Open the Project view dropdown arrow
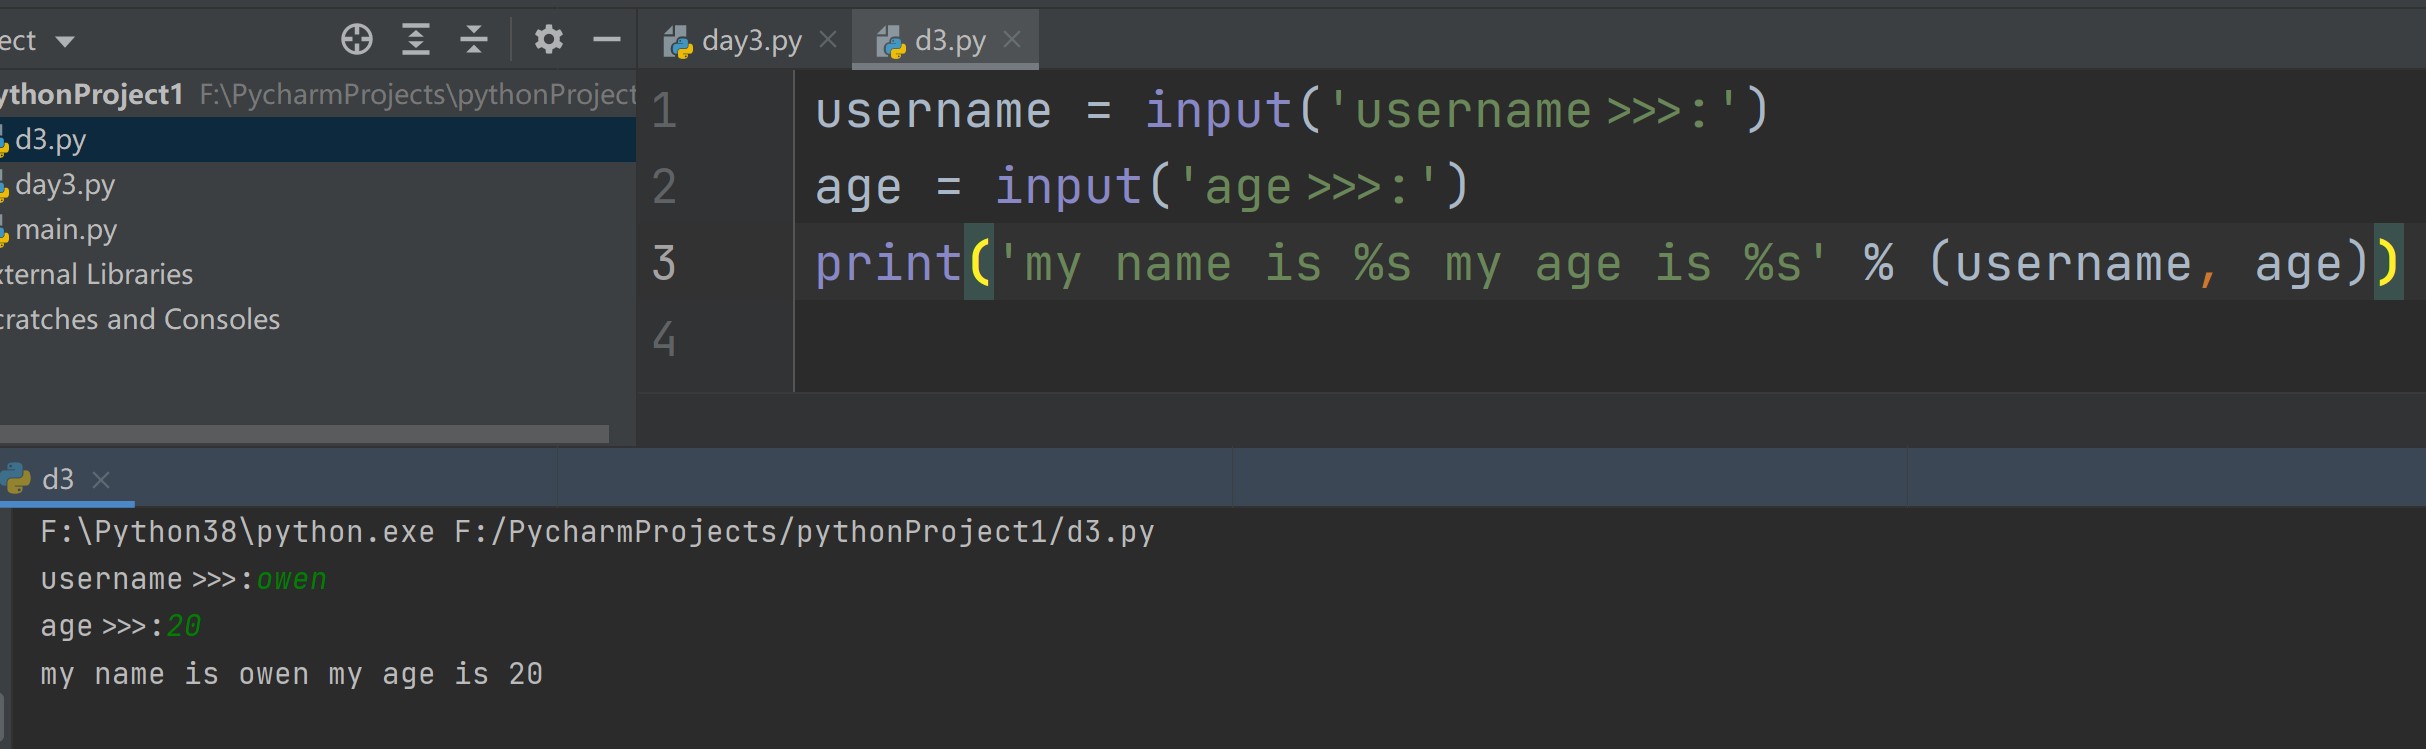The image size is (2426, 749). click(65, 42)
